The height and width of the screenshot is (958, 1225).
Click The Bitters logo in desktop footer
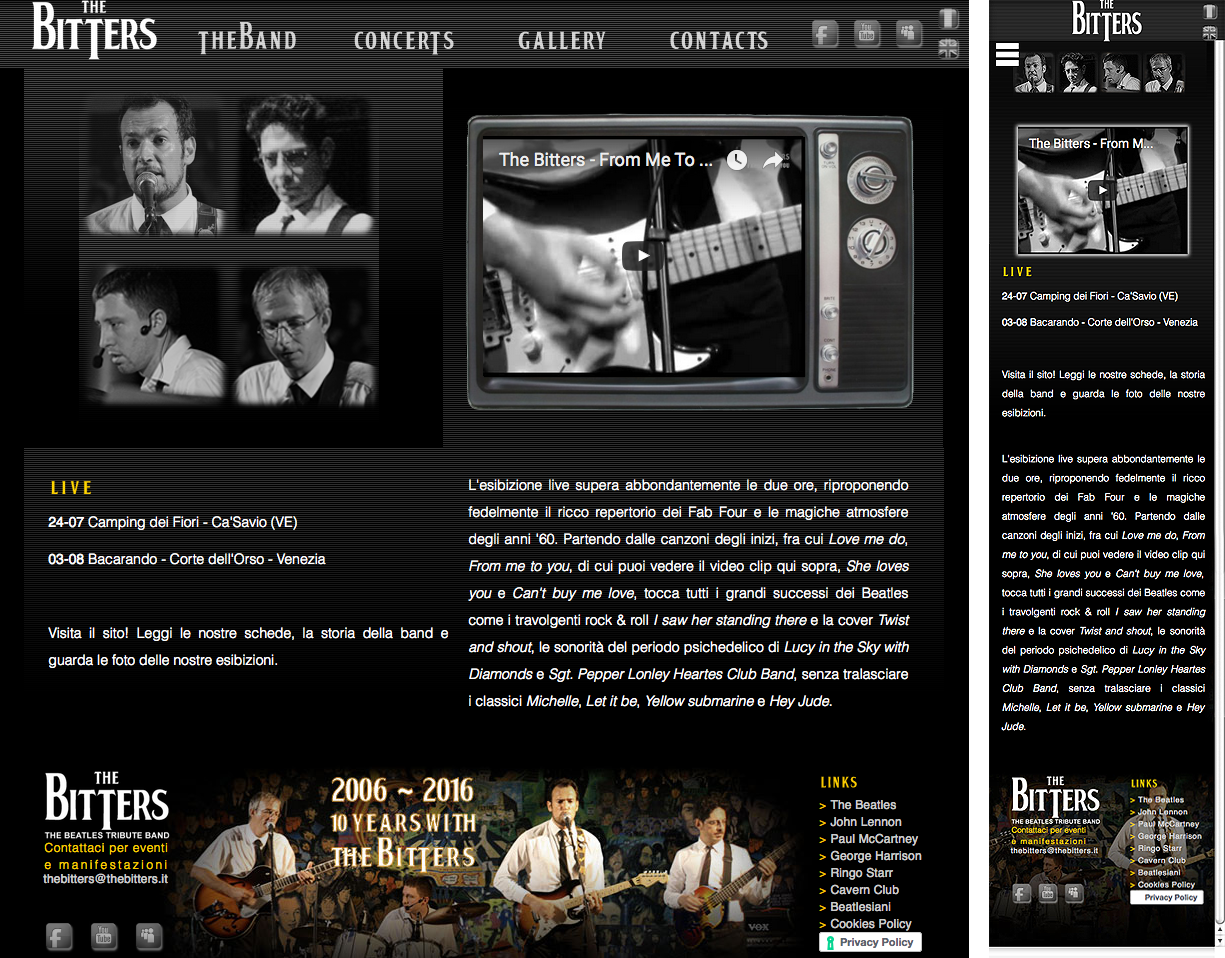(x=107, y=800)
